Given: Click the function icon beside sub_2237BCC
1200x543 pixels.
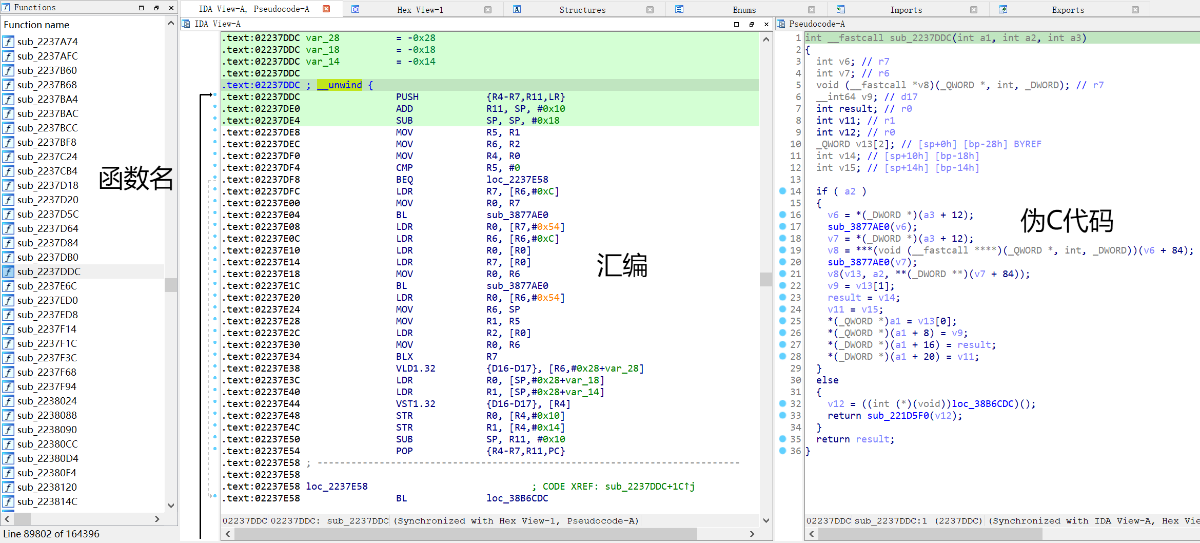Looking at the screenshot, I should click(x=9, y=128).
